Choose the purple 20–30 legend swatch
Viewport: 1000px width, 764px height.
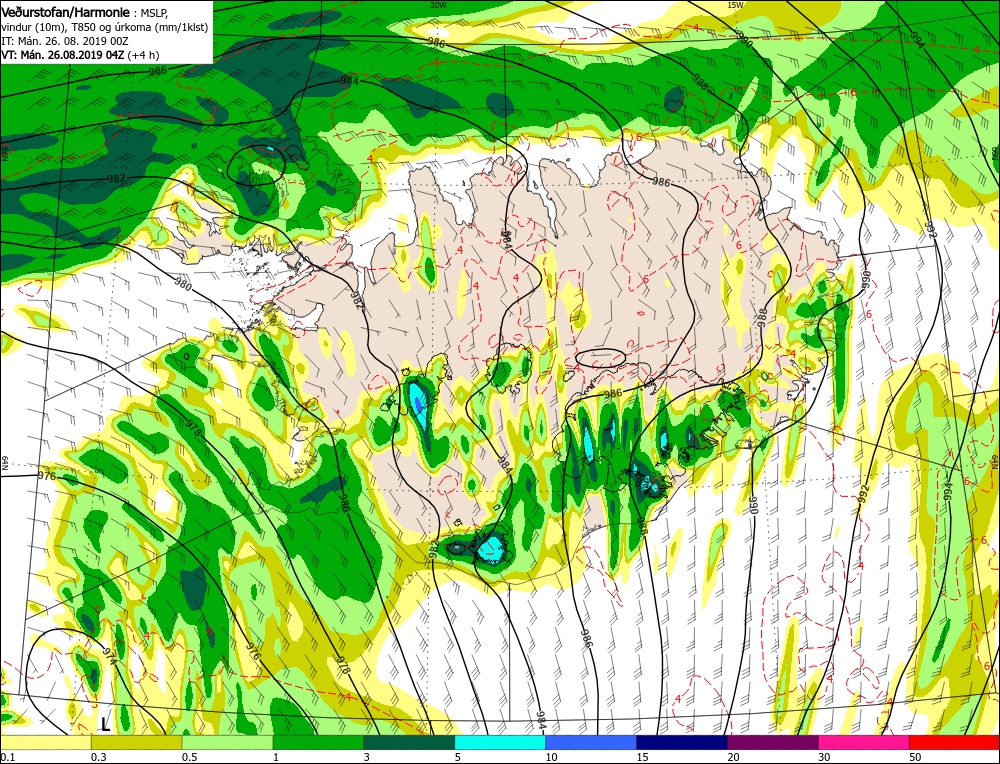point(773,742)
